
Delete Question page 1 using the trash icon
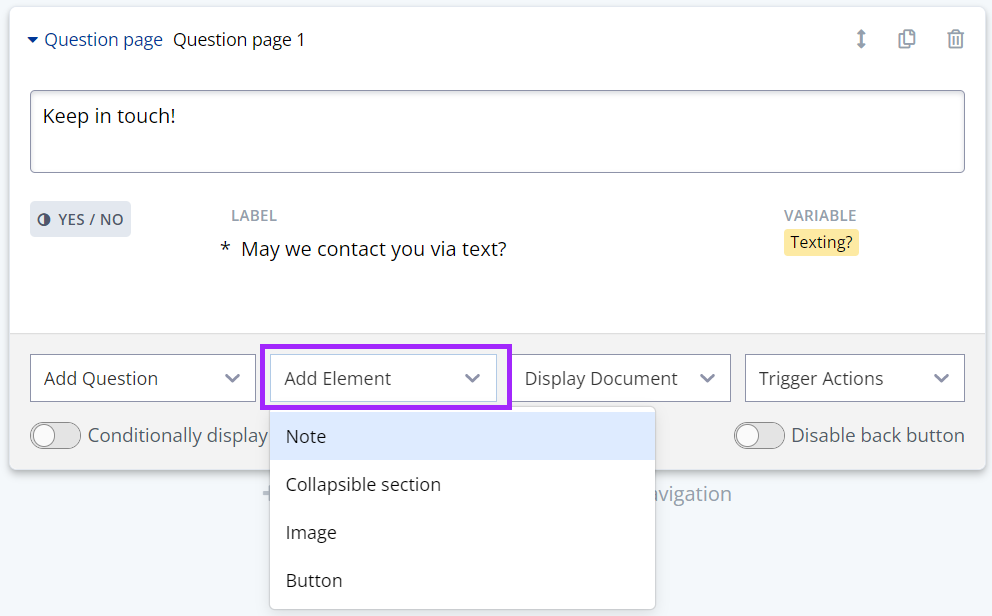pyautogui.click(x=955, y=39)
